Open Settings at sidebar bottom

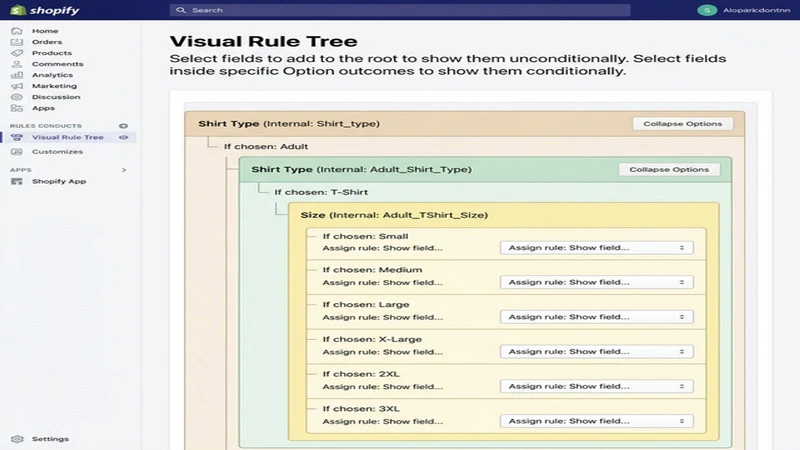50,439
